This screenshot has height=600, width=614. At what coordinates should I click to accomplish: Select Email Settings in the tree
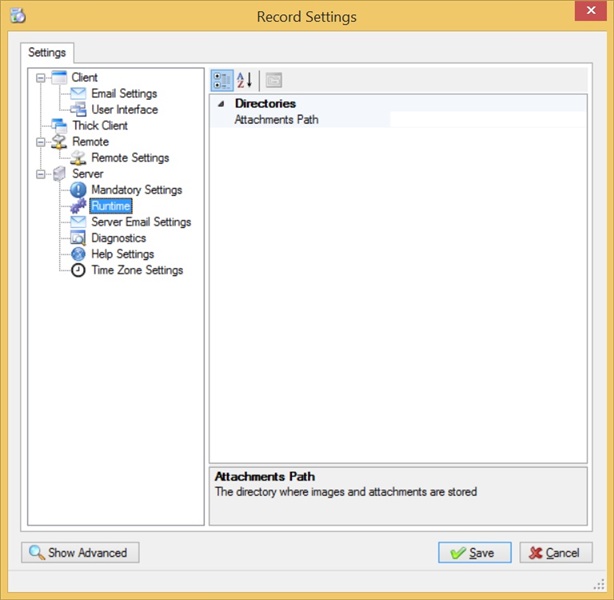(x=124, y=93)
